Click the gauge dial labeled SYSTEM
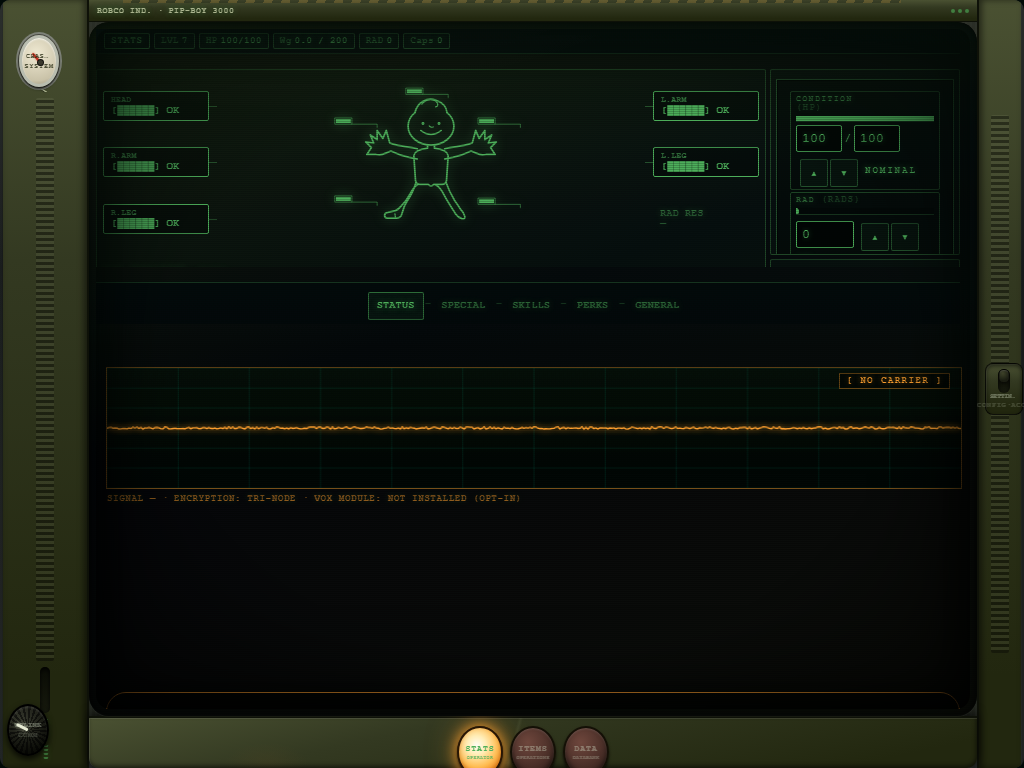Screen dimensions: 1024x768 pos(39,61)
